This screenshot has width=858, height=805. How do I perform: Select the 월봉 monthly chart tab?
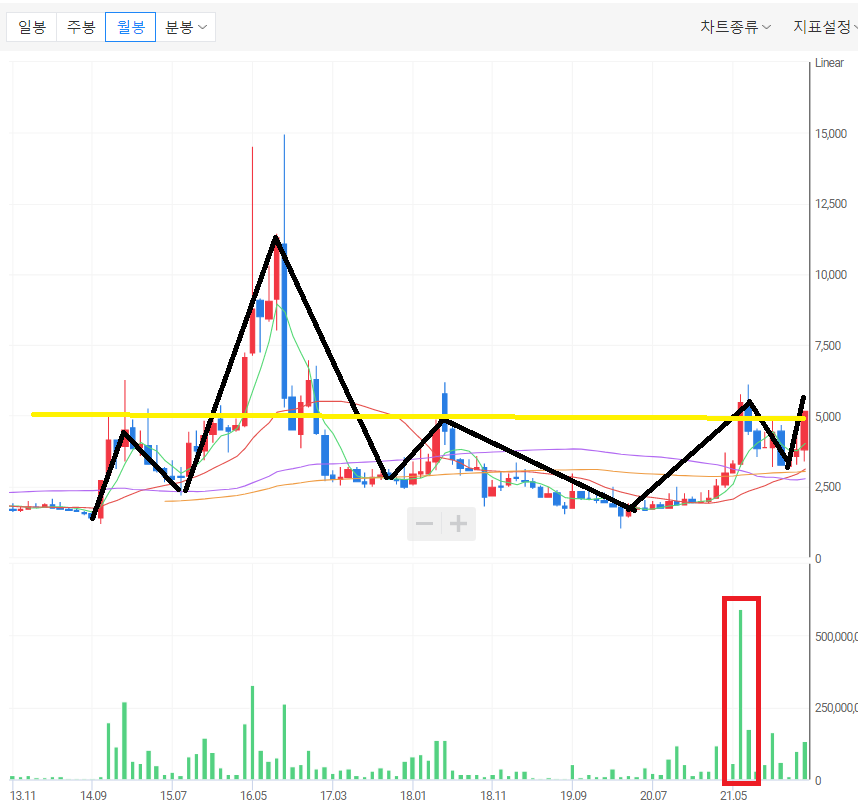(x=130, y=27)
